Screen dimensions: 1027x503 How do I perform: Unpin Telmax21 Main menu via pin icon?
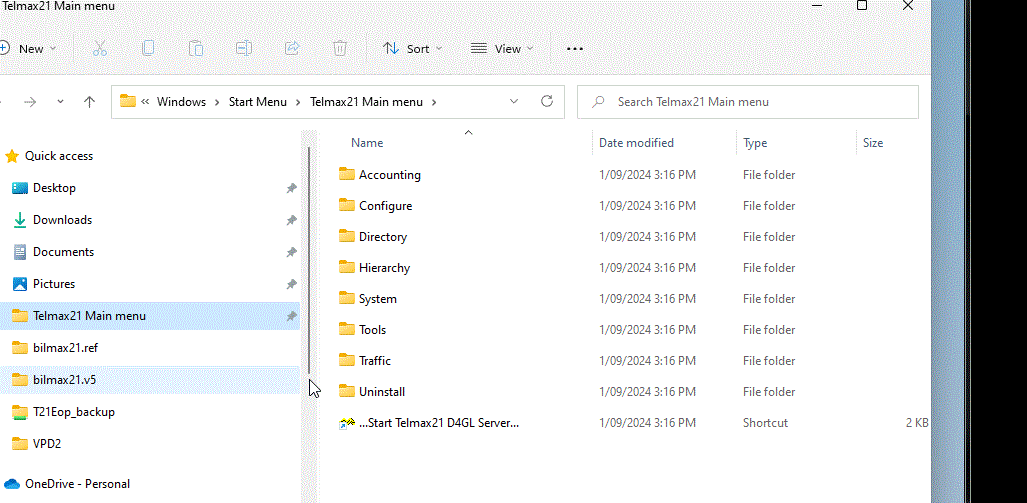[x=291, y=316]
